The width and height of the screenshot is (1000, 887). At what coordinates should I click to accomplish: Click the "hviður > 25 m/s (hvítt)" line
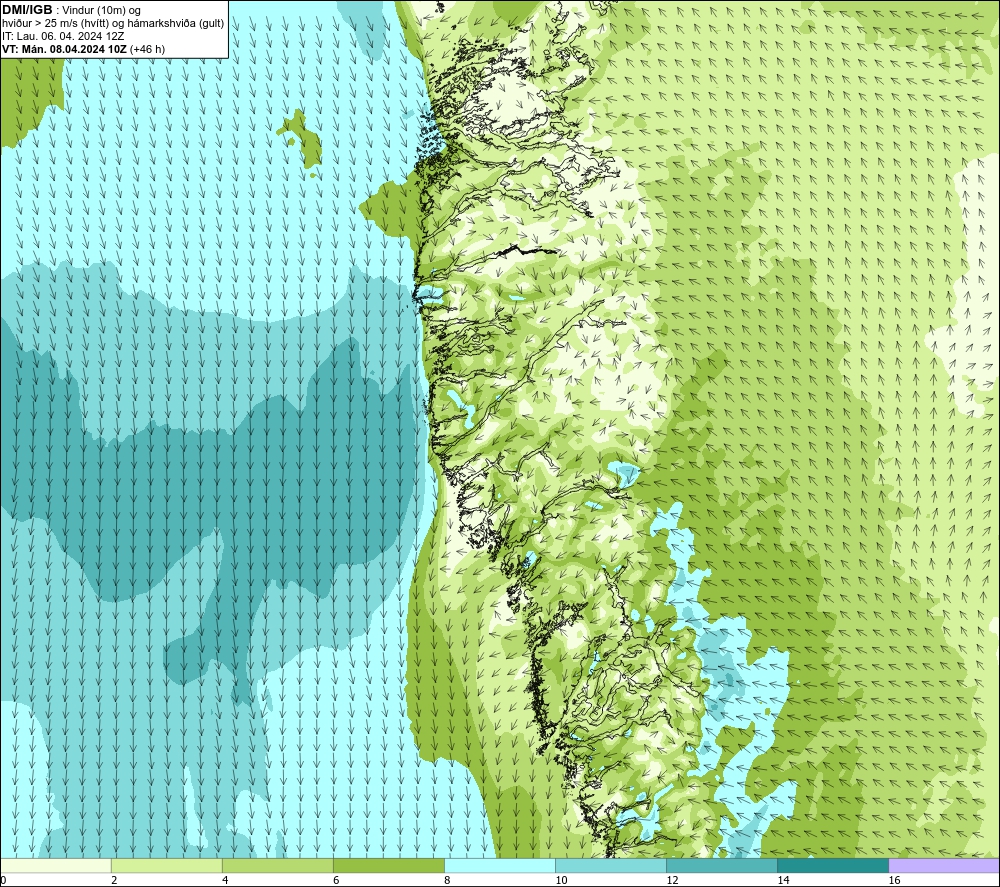tap(59, 24)
